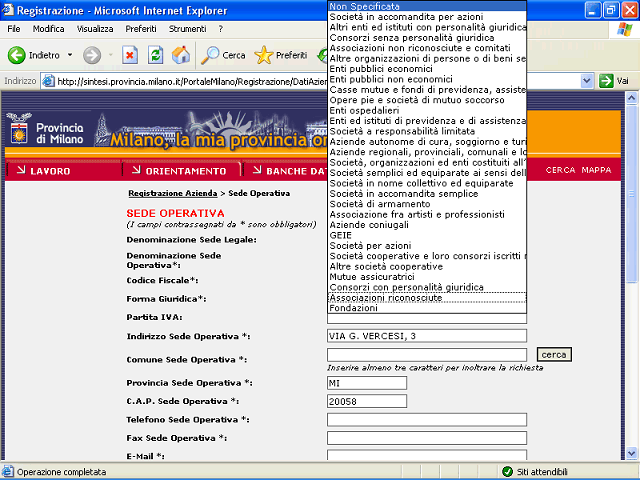Open the Preferiti menu
640x480 pixels.
(x=141, y=29)
